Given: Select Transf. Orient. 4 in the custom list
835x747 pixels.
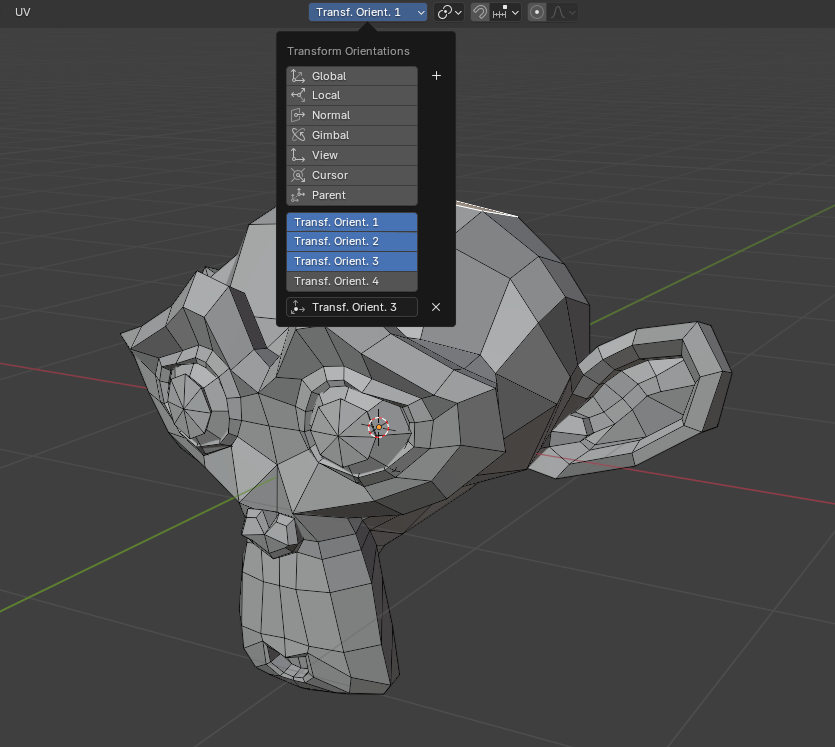Looking at the screenshot, I should pyautogui.click(x=352, y=281).
